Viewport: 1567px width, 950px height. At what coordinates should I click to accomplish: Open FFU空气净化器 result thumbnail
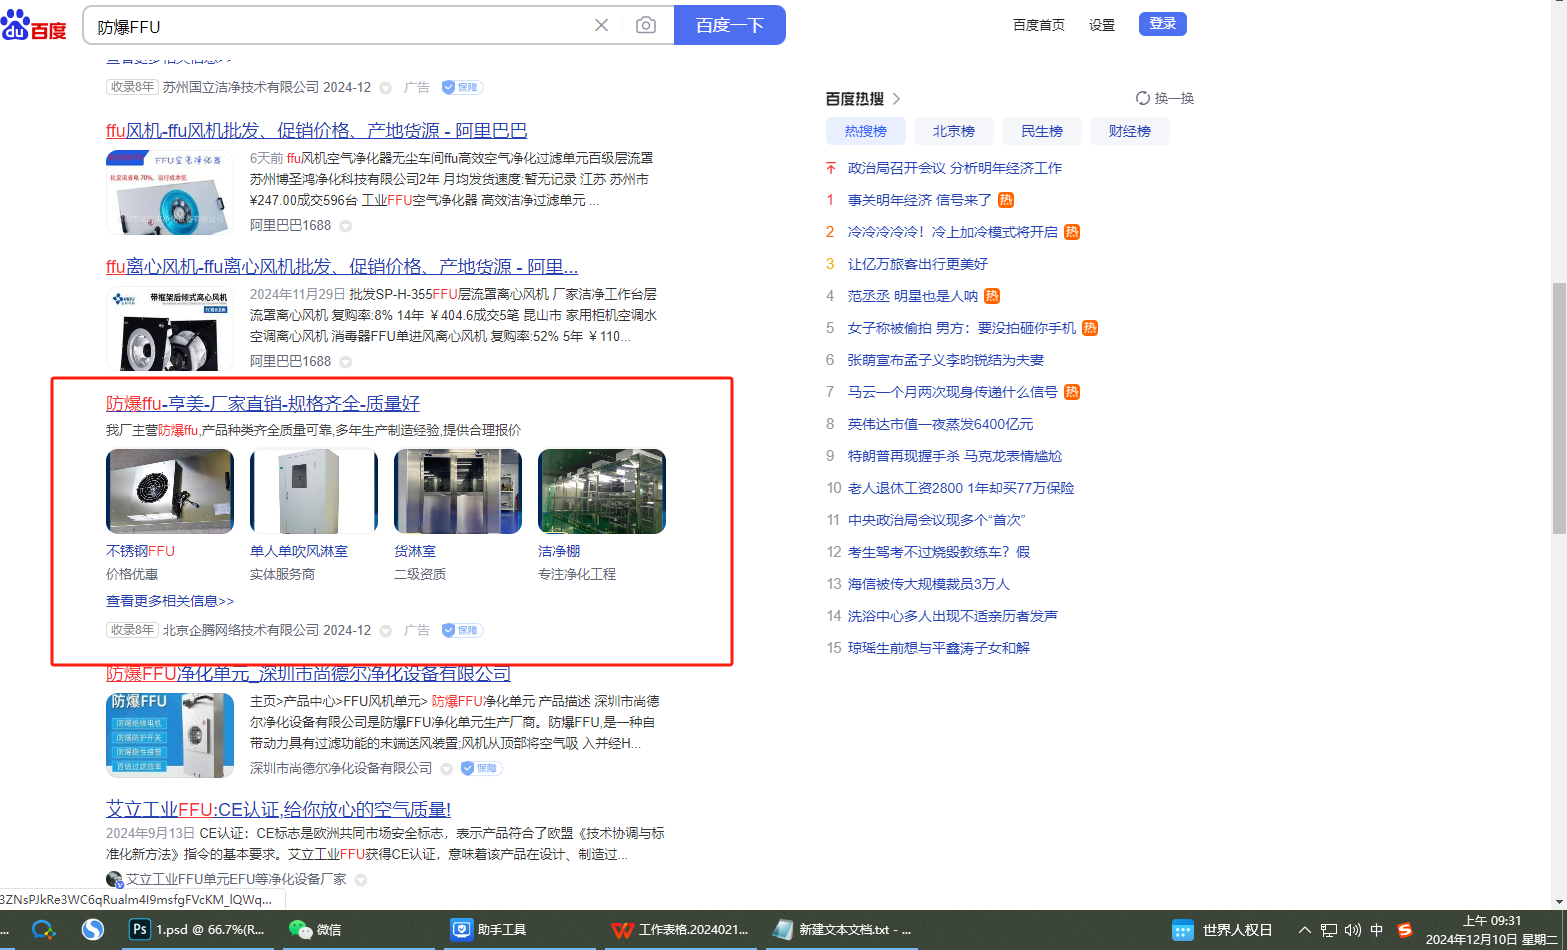tap(170, 193)
